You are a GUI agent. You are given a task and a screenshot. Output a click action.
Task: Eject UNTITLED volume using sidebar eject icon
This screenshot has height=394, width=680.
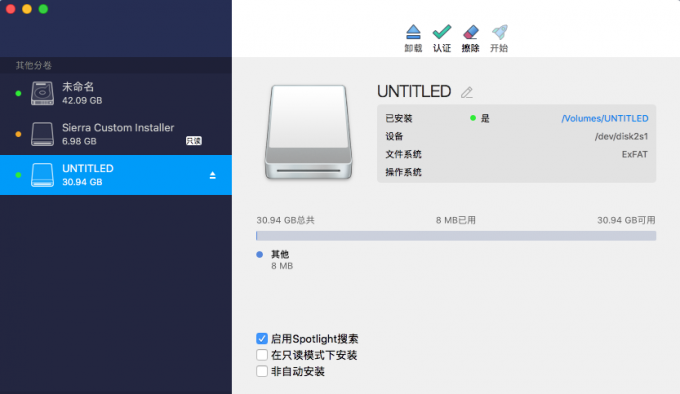[212, 175]
